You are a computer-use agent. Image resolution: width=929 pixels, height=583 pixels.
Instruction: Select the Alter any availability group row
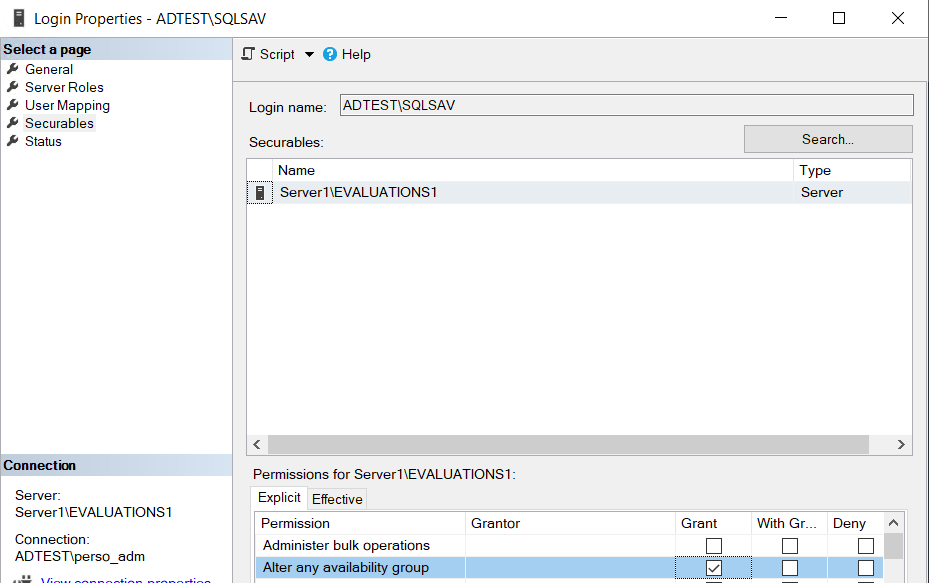(x=569, y=568)
